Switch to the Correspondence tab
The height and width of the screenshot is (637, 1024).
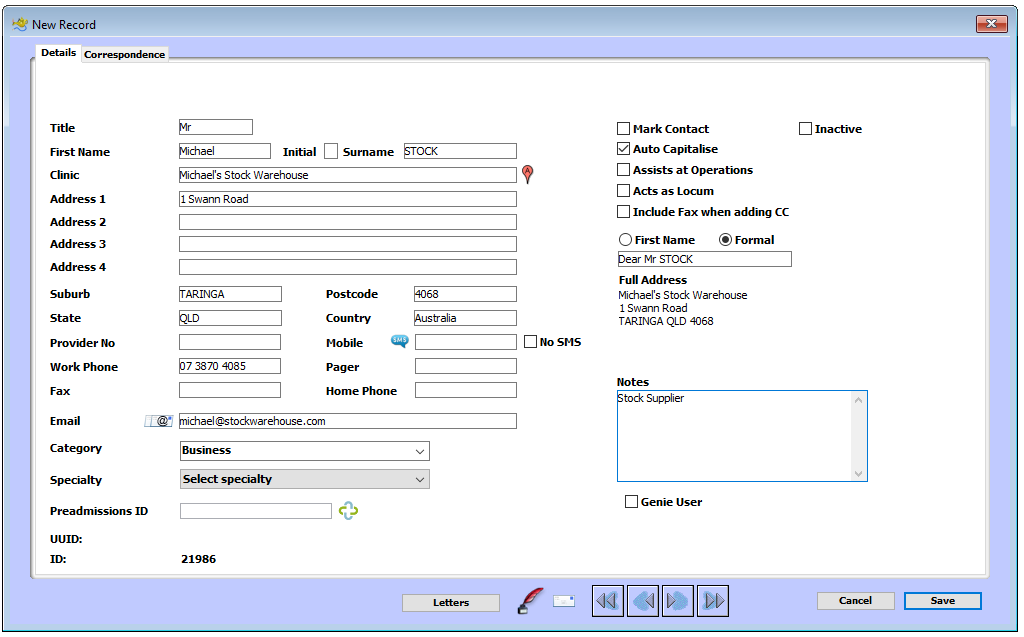(x=124, y=55)
